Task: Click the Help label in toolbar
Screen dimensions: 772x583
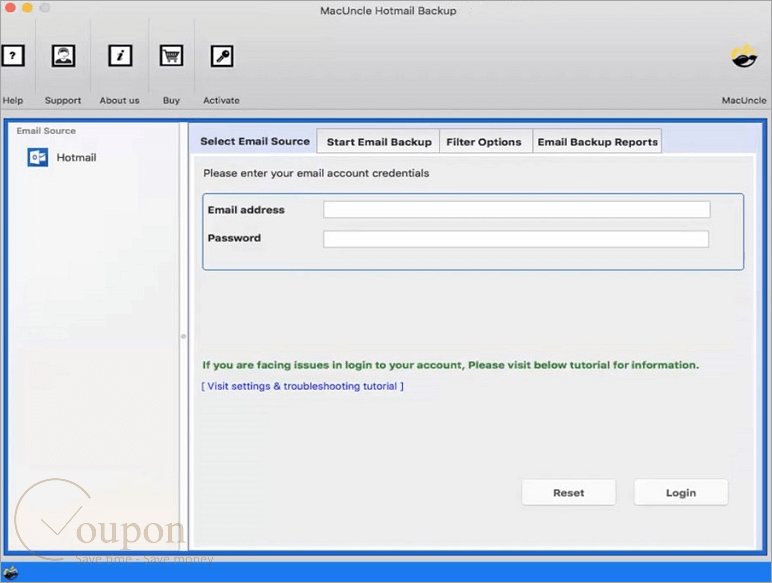Action: click(12, 100)
